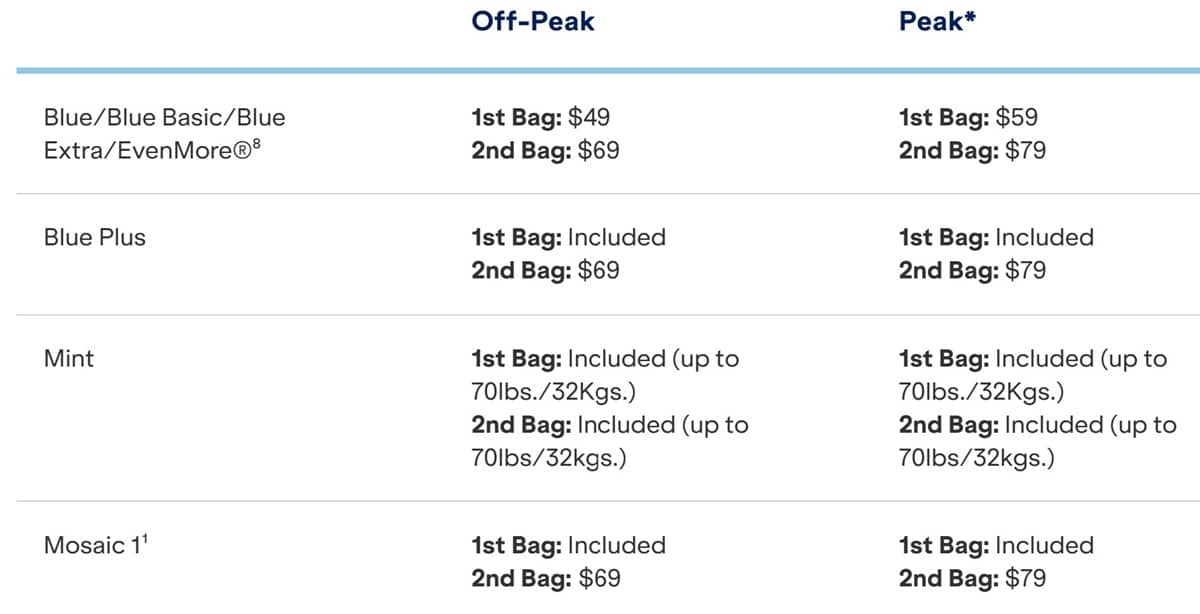Viewport: 1200px width, 614px height.
Task: Select the Mint fare row label
Action: [68, 358]
